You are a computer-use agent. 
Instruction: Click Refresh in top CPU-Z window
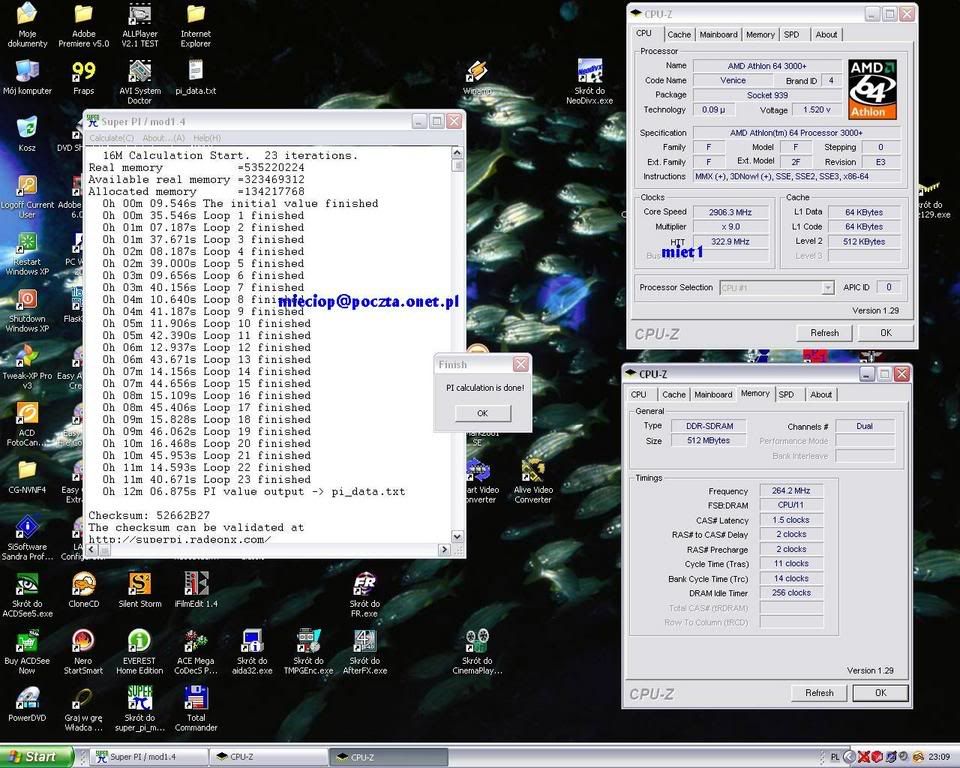824,333
